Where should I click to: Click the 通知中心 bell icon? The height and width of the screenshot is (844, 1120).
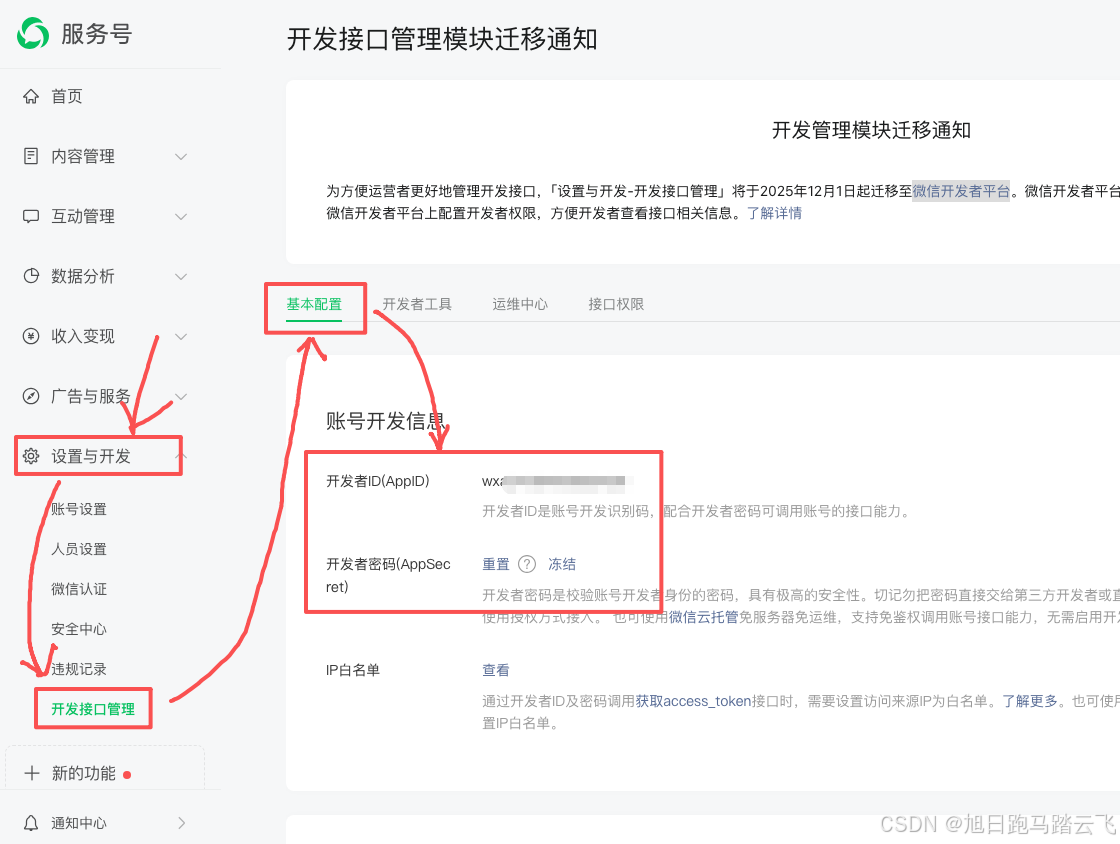[x=31, y=823]
